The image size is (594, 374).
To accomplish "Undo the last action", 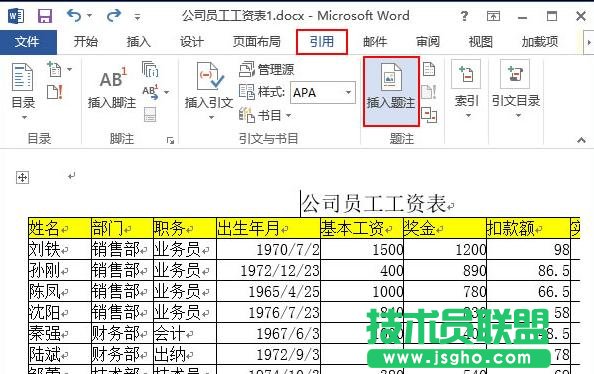I will coord(74,16).
